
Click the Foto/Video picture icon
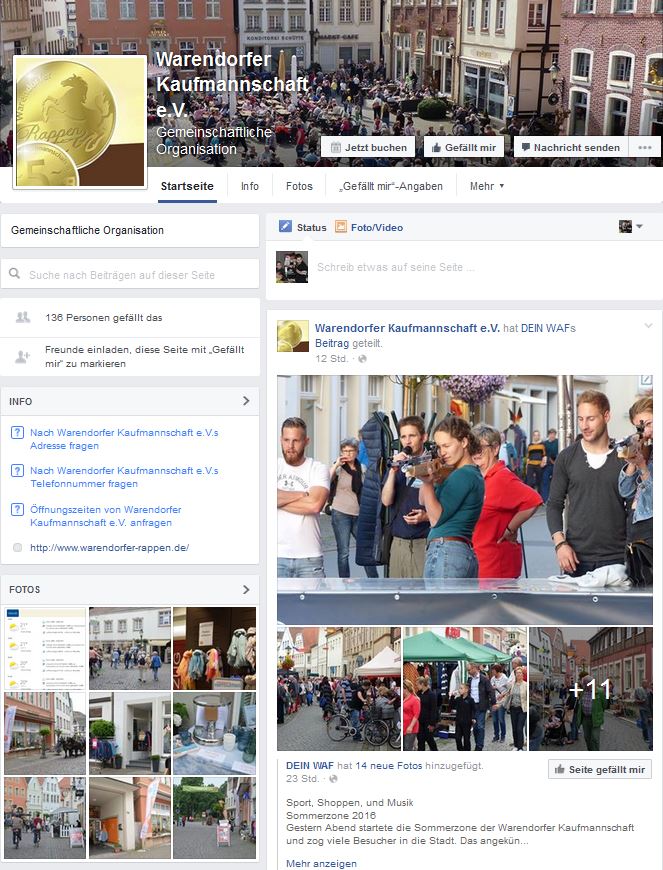coord(341,226)
